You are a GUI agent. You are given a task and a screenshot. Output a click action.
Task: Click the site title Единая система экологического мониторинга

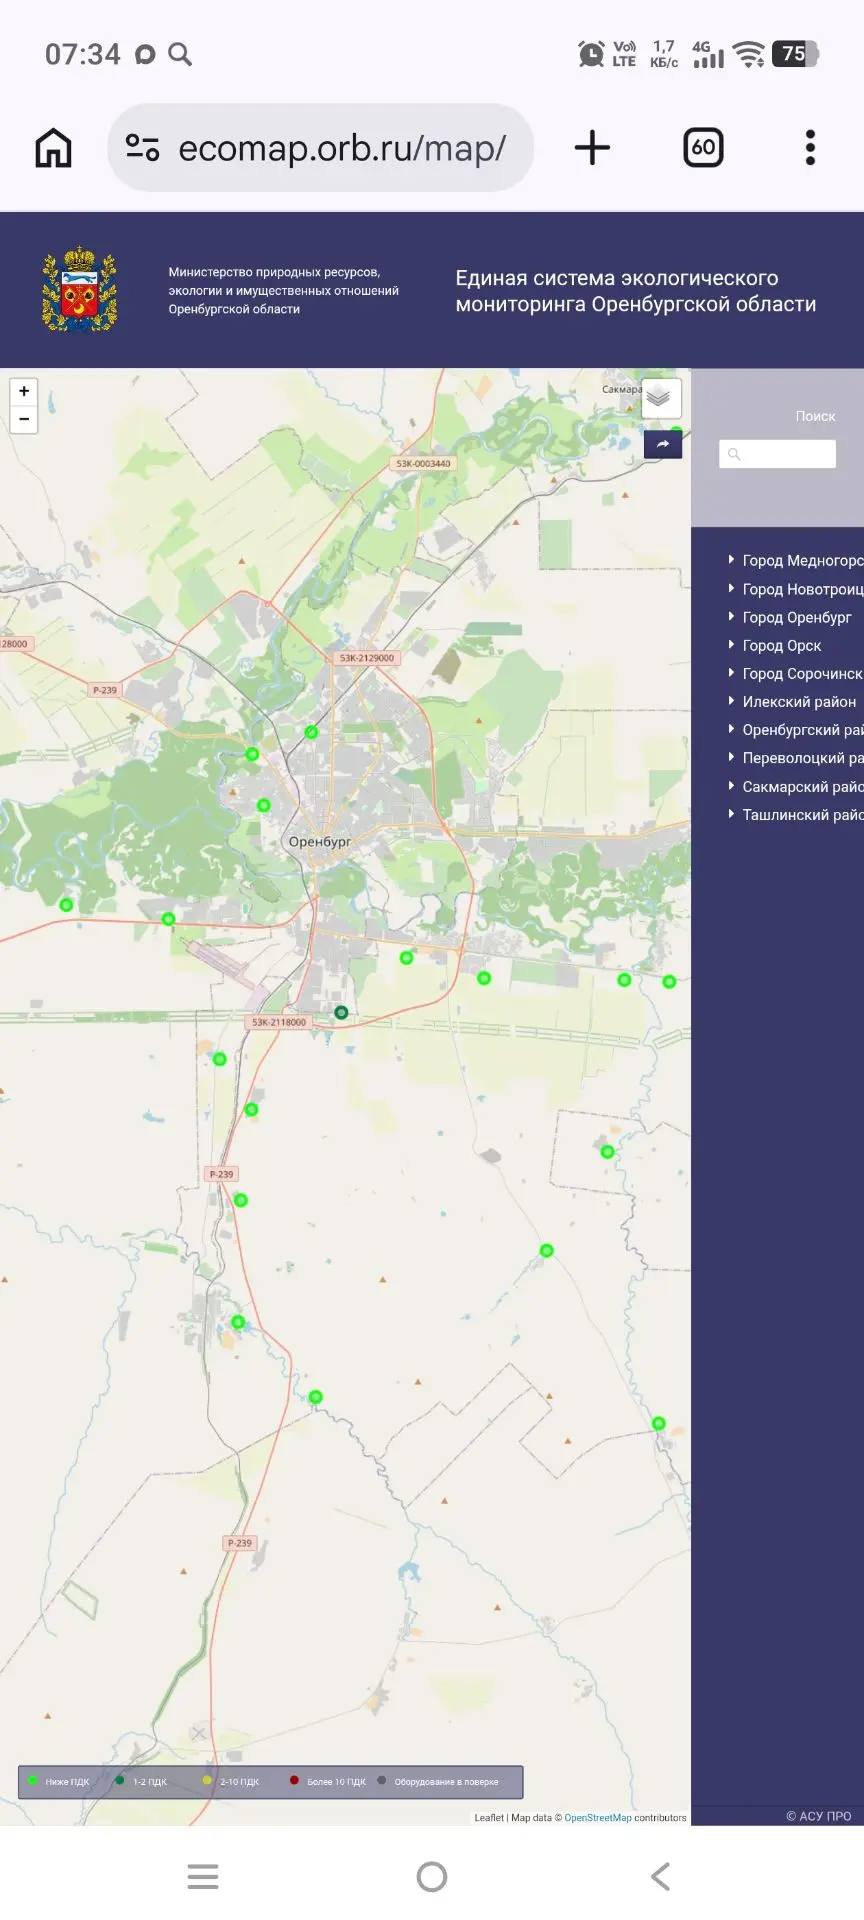[636, 291]
